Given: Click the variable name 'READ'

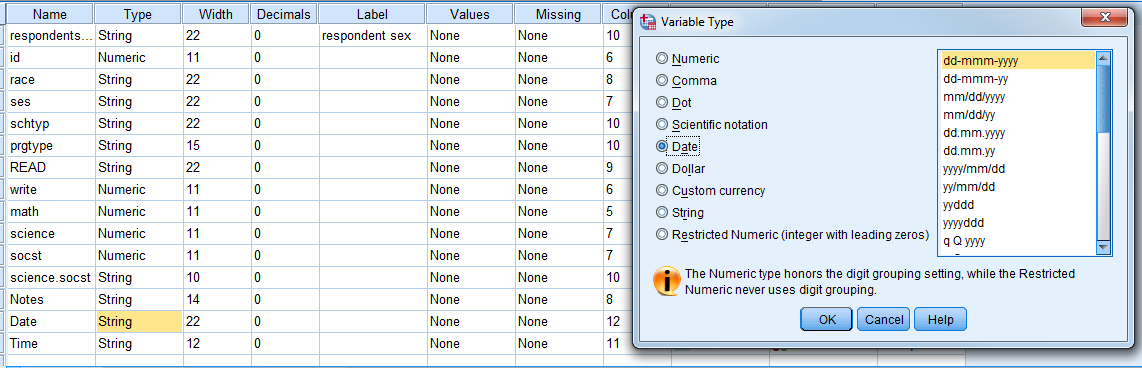Looking at the screenshot, I should [x=28, y=167].
